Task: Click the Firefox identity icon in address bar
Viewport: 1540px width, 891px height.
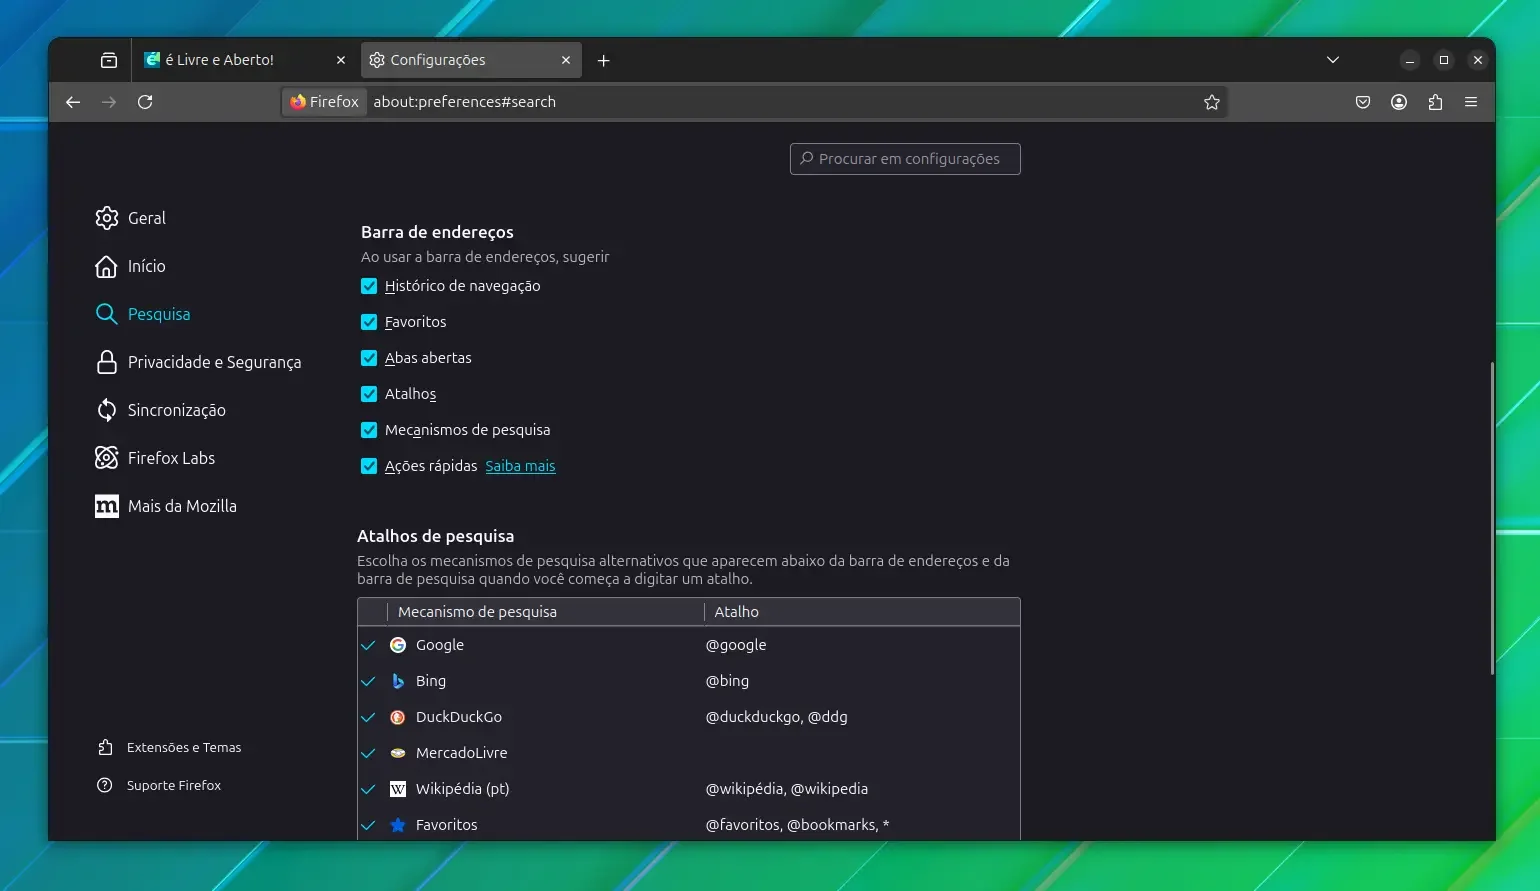Action: (324, 102)
